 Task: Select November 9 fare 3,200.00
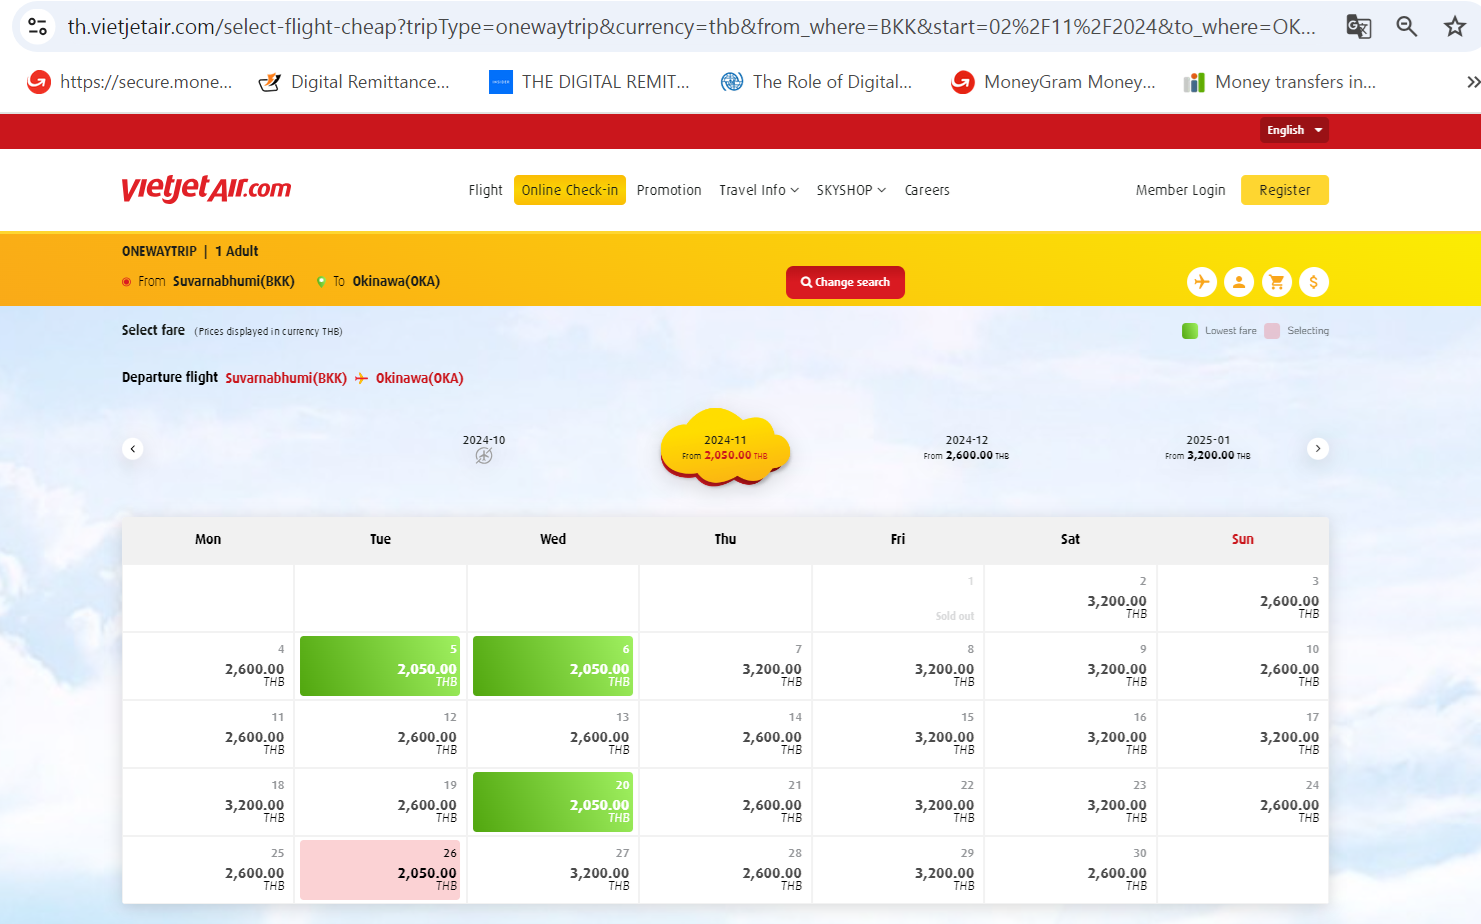coord(1070,666)
